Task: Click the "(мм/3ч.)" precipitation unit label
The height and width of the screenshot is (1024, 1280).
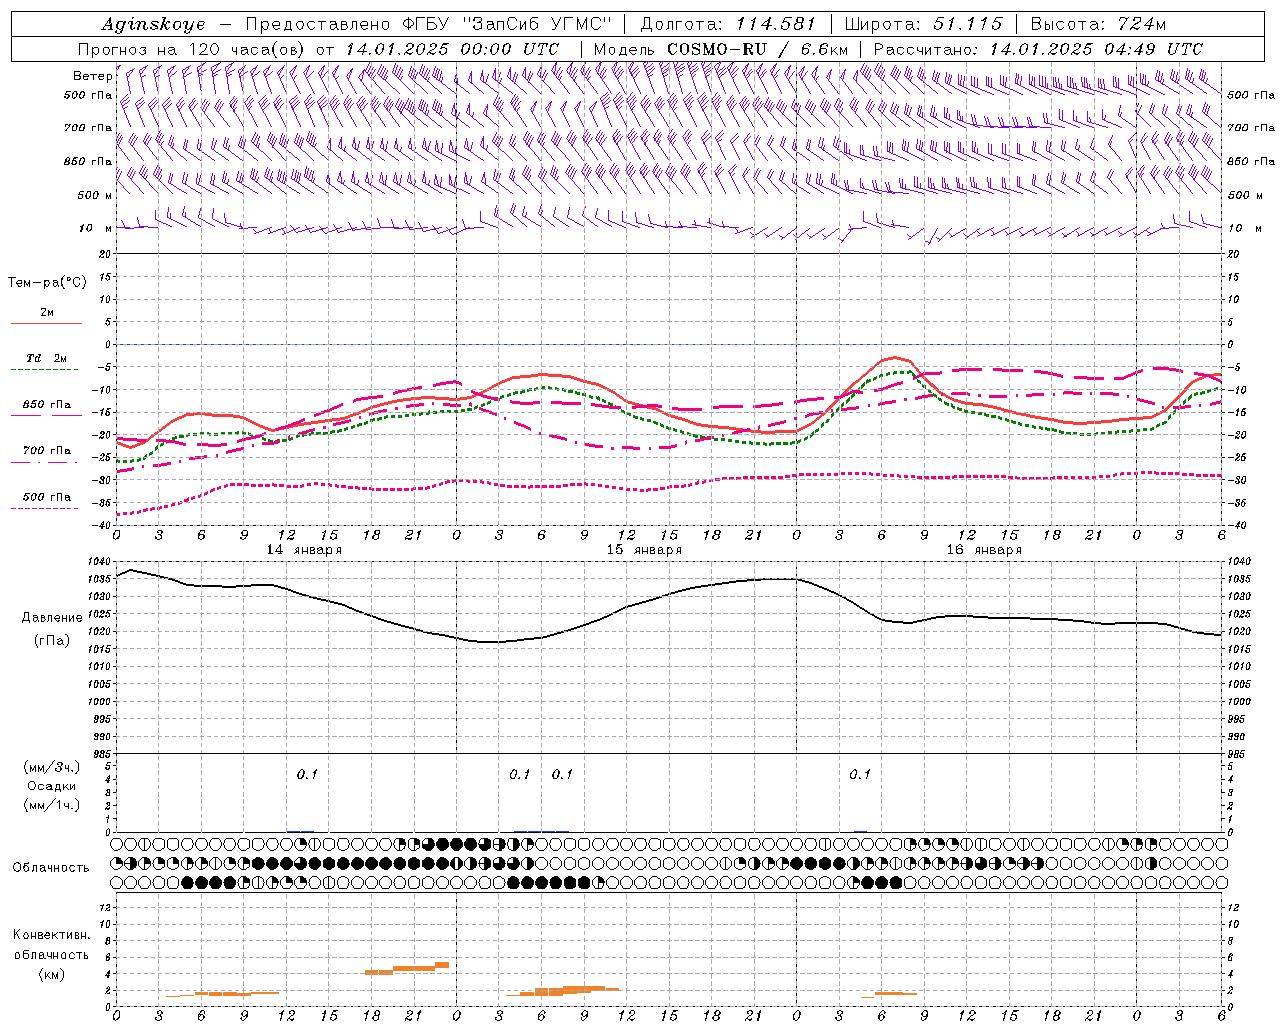Action: (52, 767)
